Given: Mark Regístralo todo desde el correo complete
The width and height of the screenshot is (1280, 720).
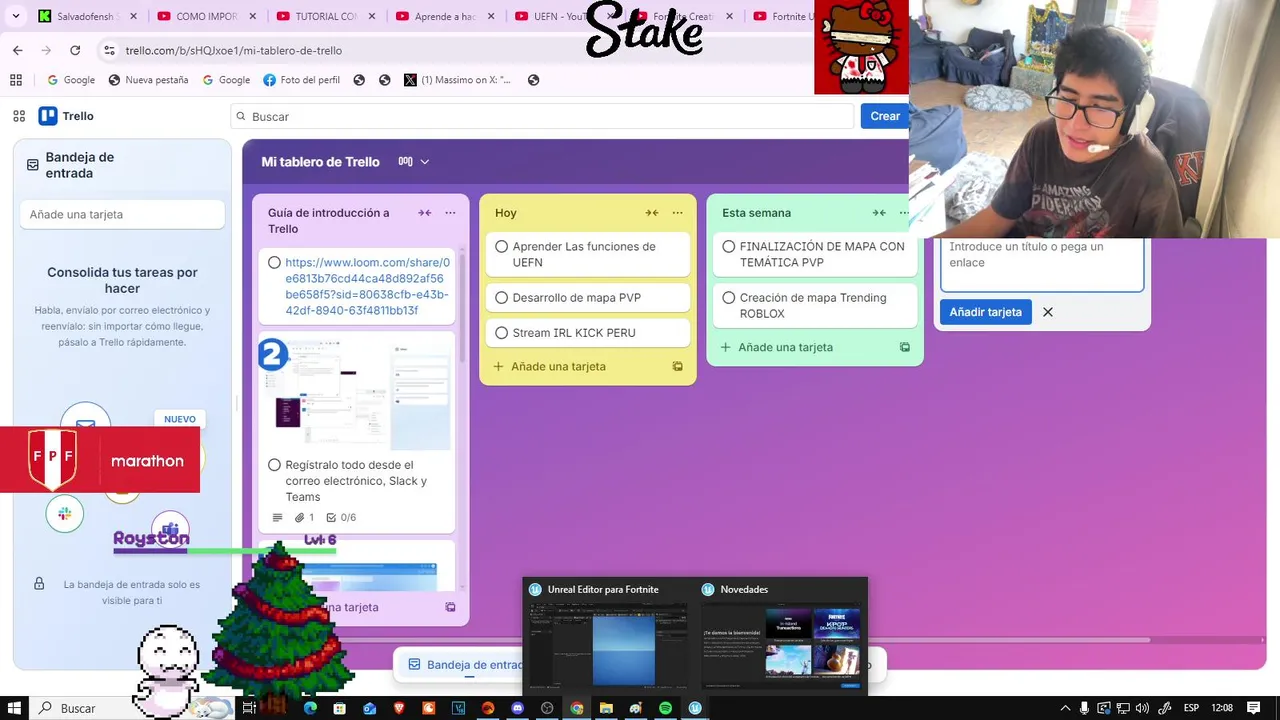Looking at the screenshot, I should click(x=275, y=465).
